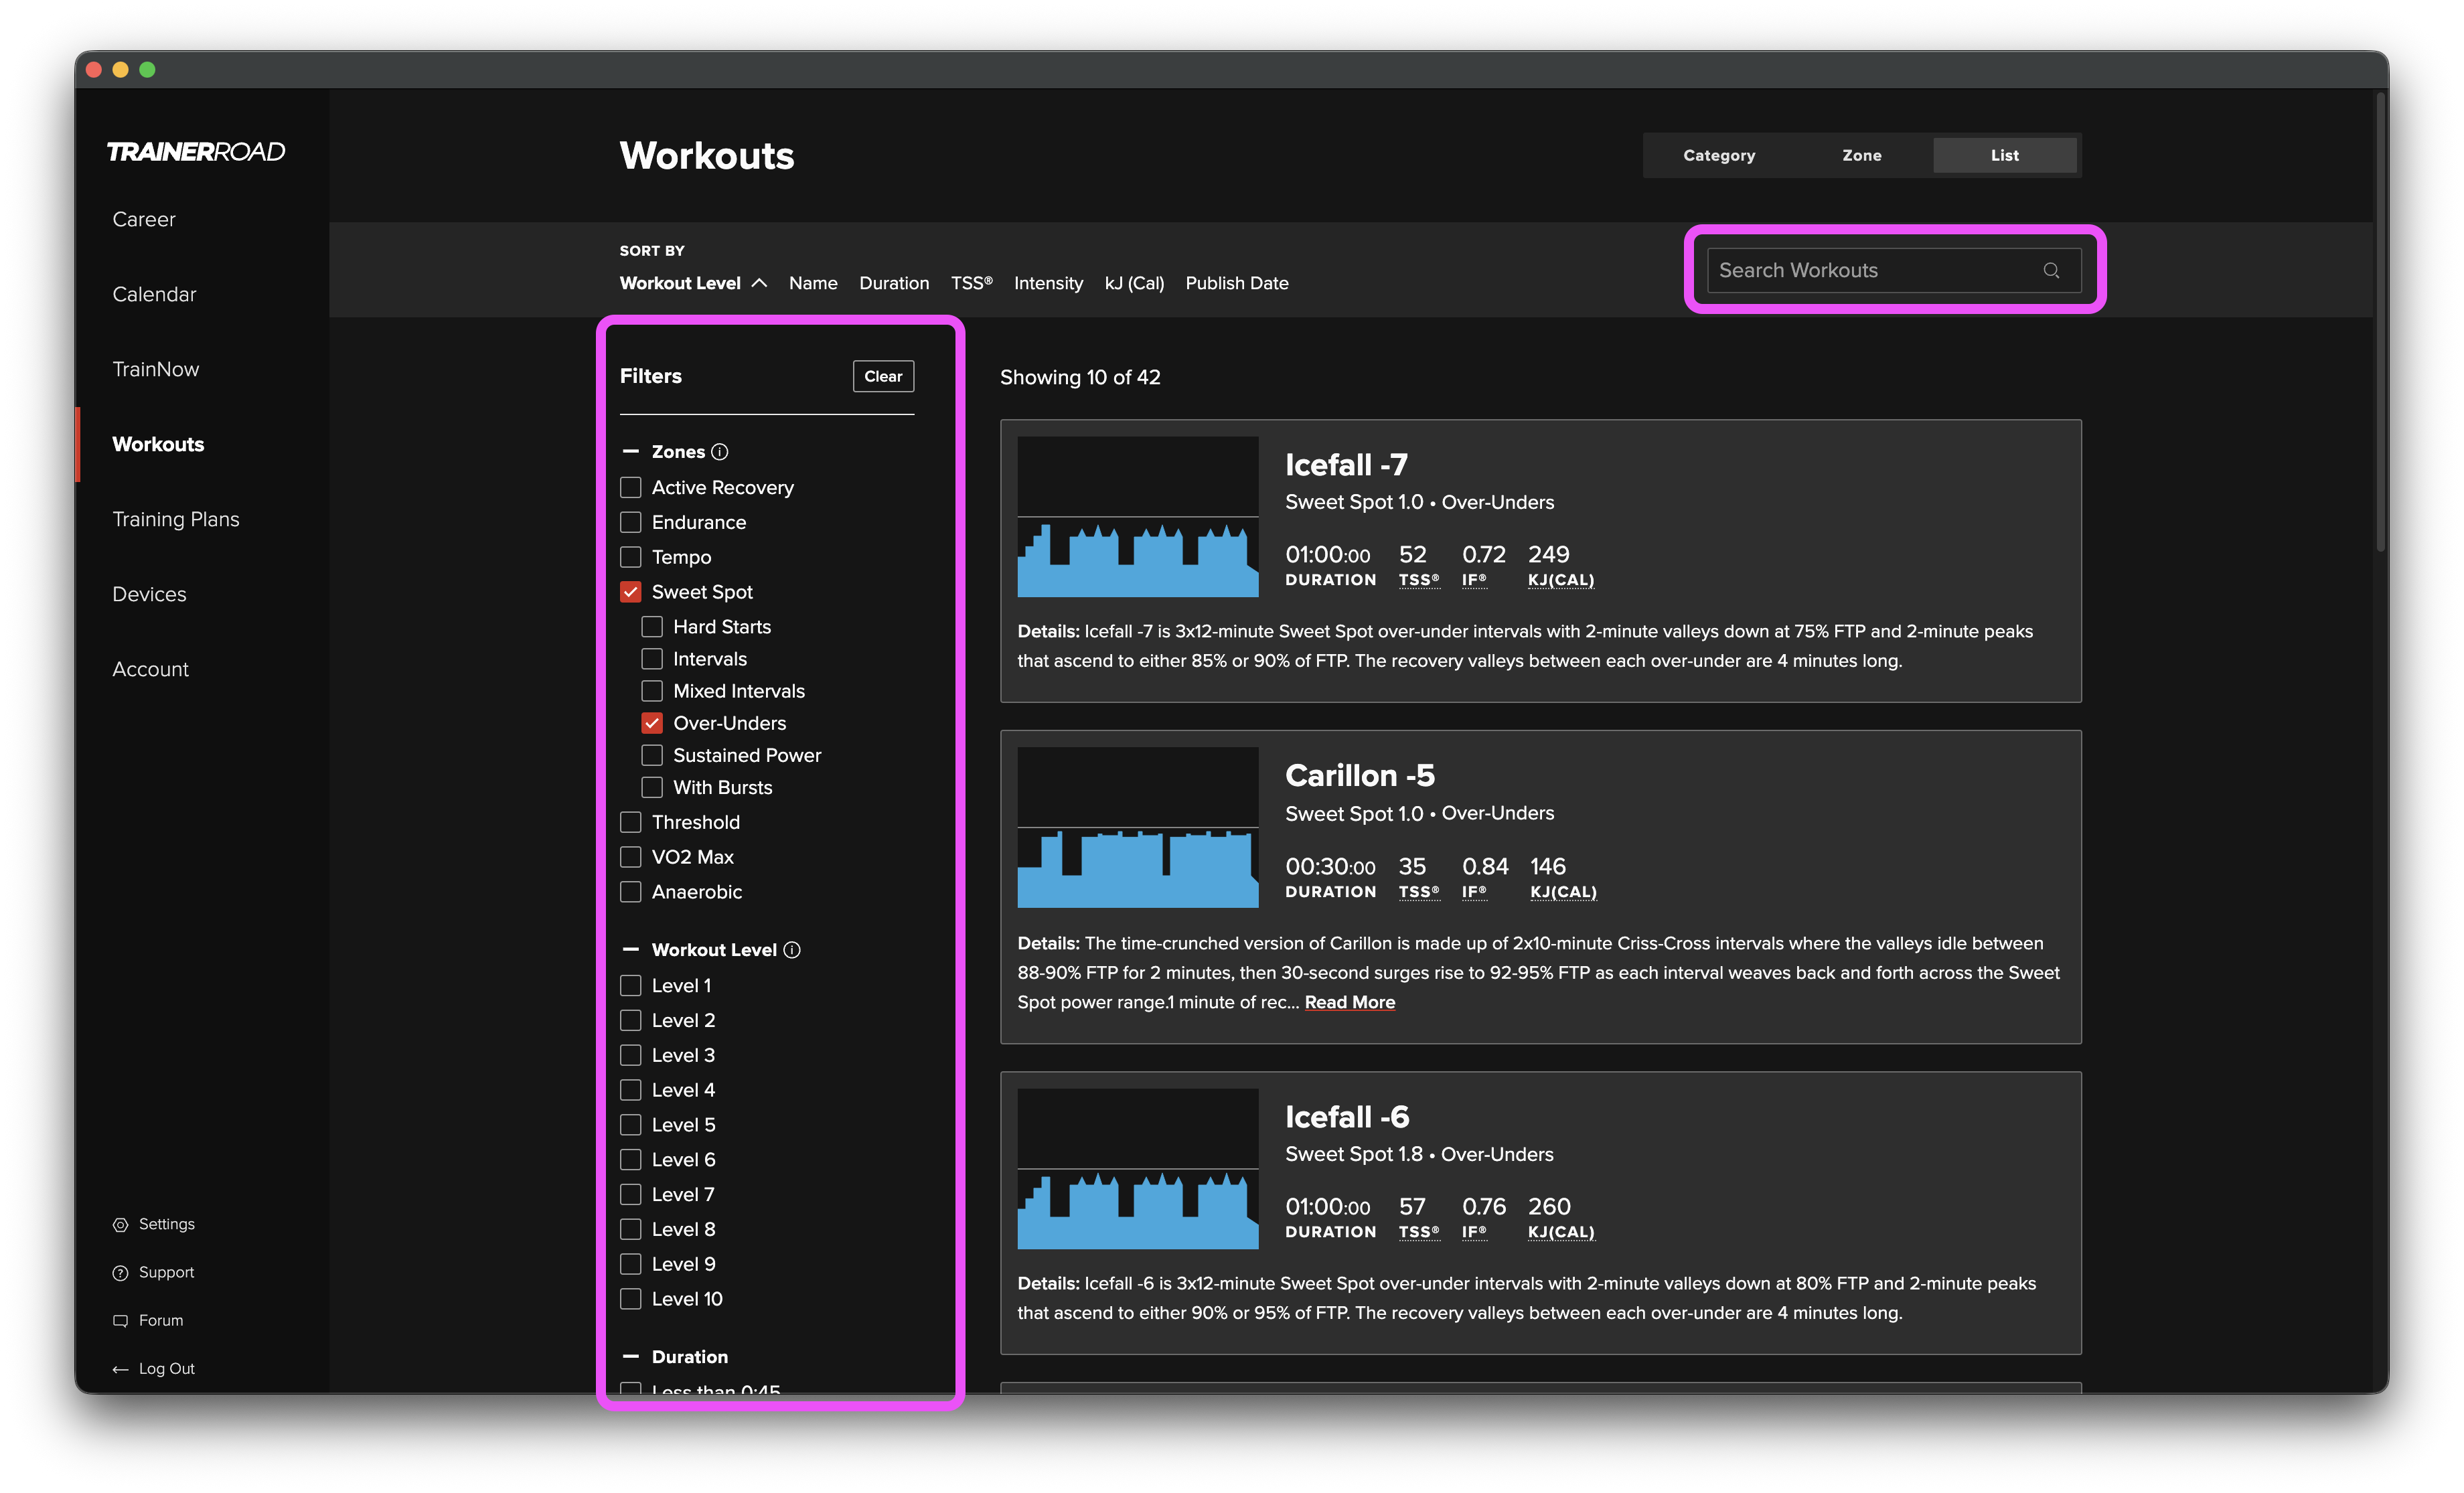Switch to the Category view tab
Image resolution: width=2464 pixels, height=1493 pixels.
click(1719, 155)
